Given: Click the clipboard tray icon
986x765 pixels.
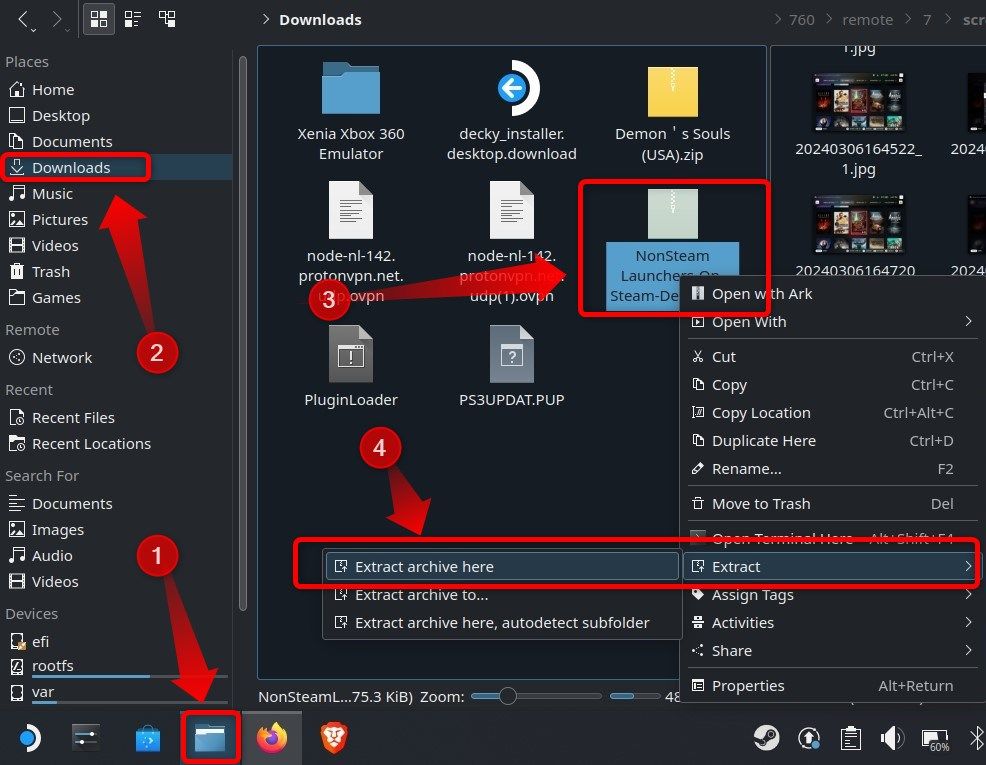Looking at the screenshot, I should (850, 738).
